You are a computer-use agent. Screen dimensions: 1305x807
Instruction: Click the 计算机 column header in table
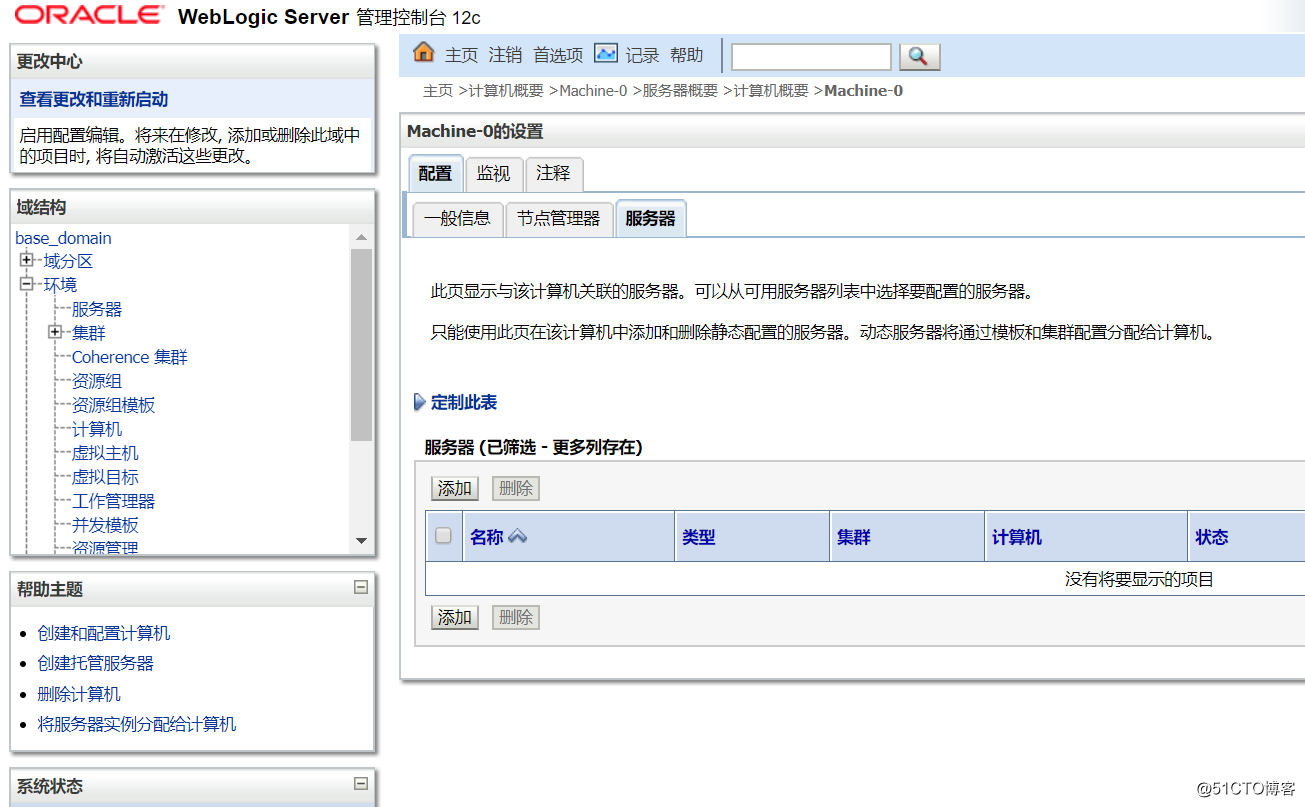tap(1017, 537)
